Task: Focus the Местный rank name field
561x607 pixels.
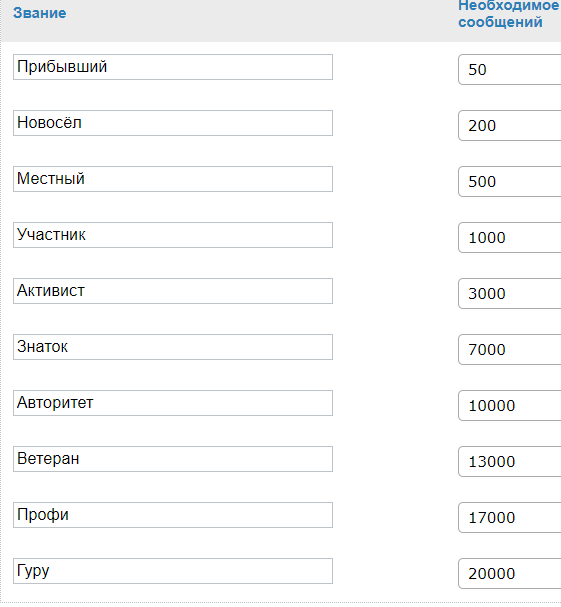Action: pos(173,179)
